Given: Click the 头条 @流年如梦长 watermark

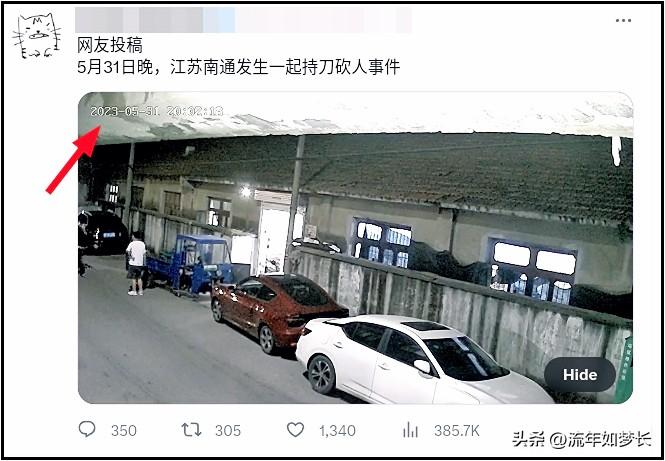Looking at the screenshot, I should tap(581, 440).
